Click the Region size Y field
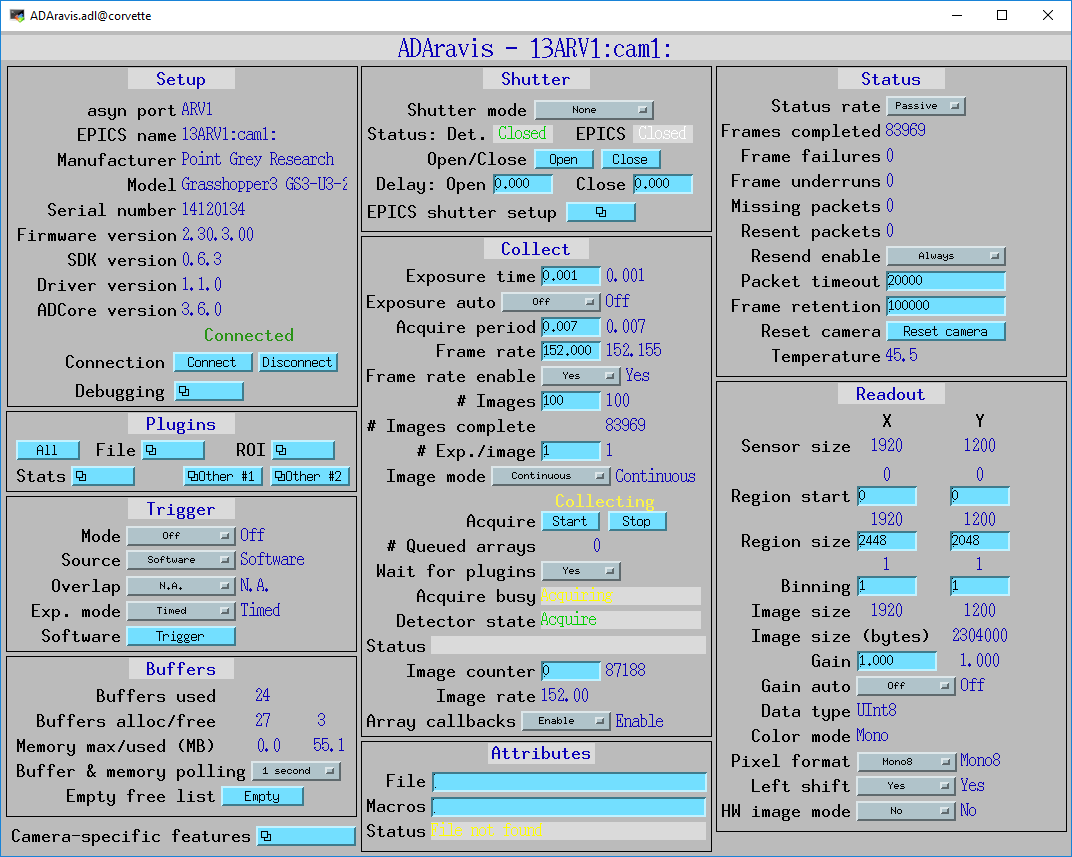Viewport: 1072px width, 857px height. 980,541
